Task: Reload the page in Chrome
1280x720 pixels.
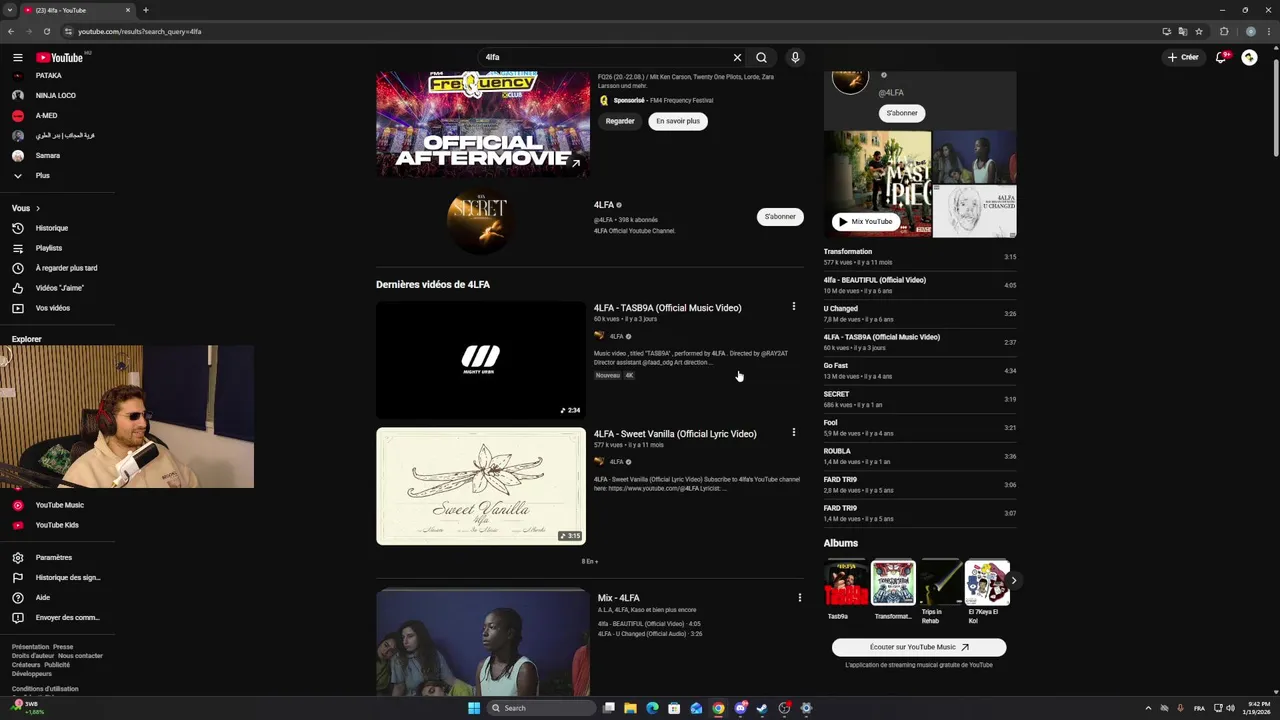Action: click(x=47, y=31)
